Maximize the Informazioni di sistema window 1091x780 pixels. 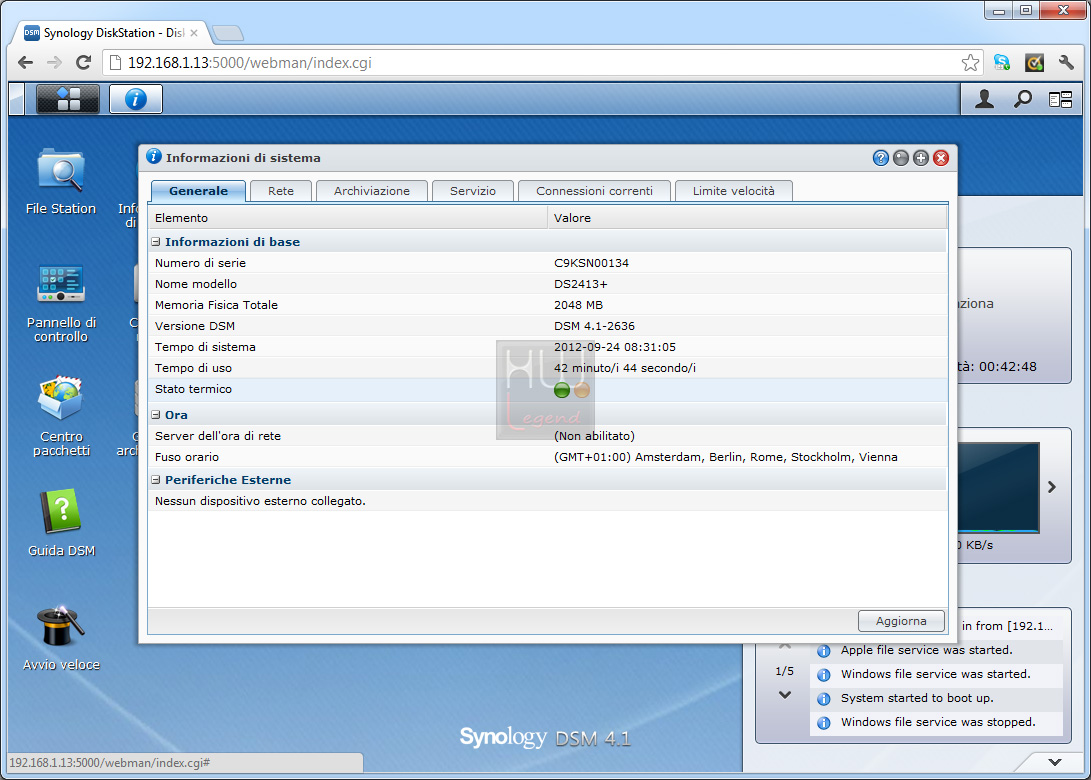pyautogui.click(x=921, y=158)
